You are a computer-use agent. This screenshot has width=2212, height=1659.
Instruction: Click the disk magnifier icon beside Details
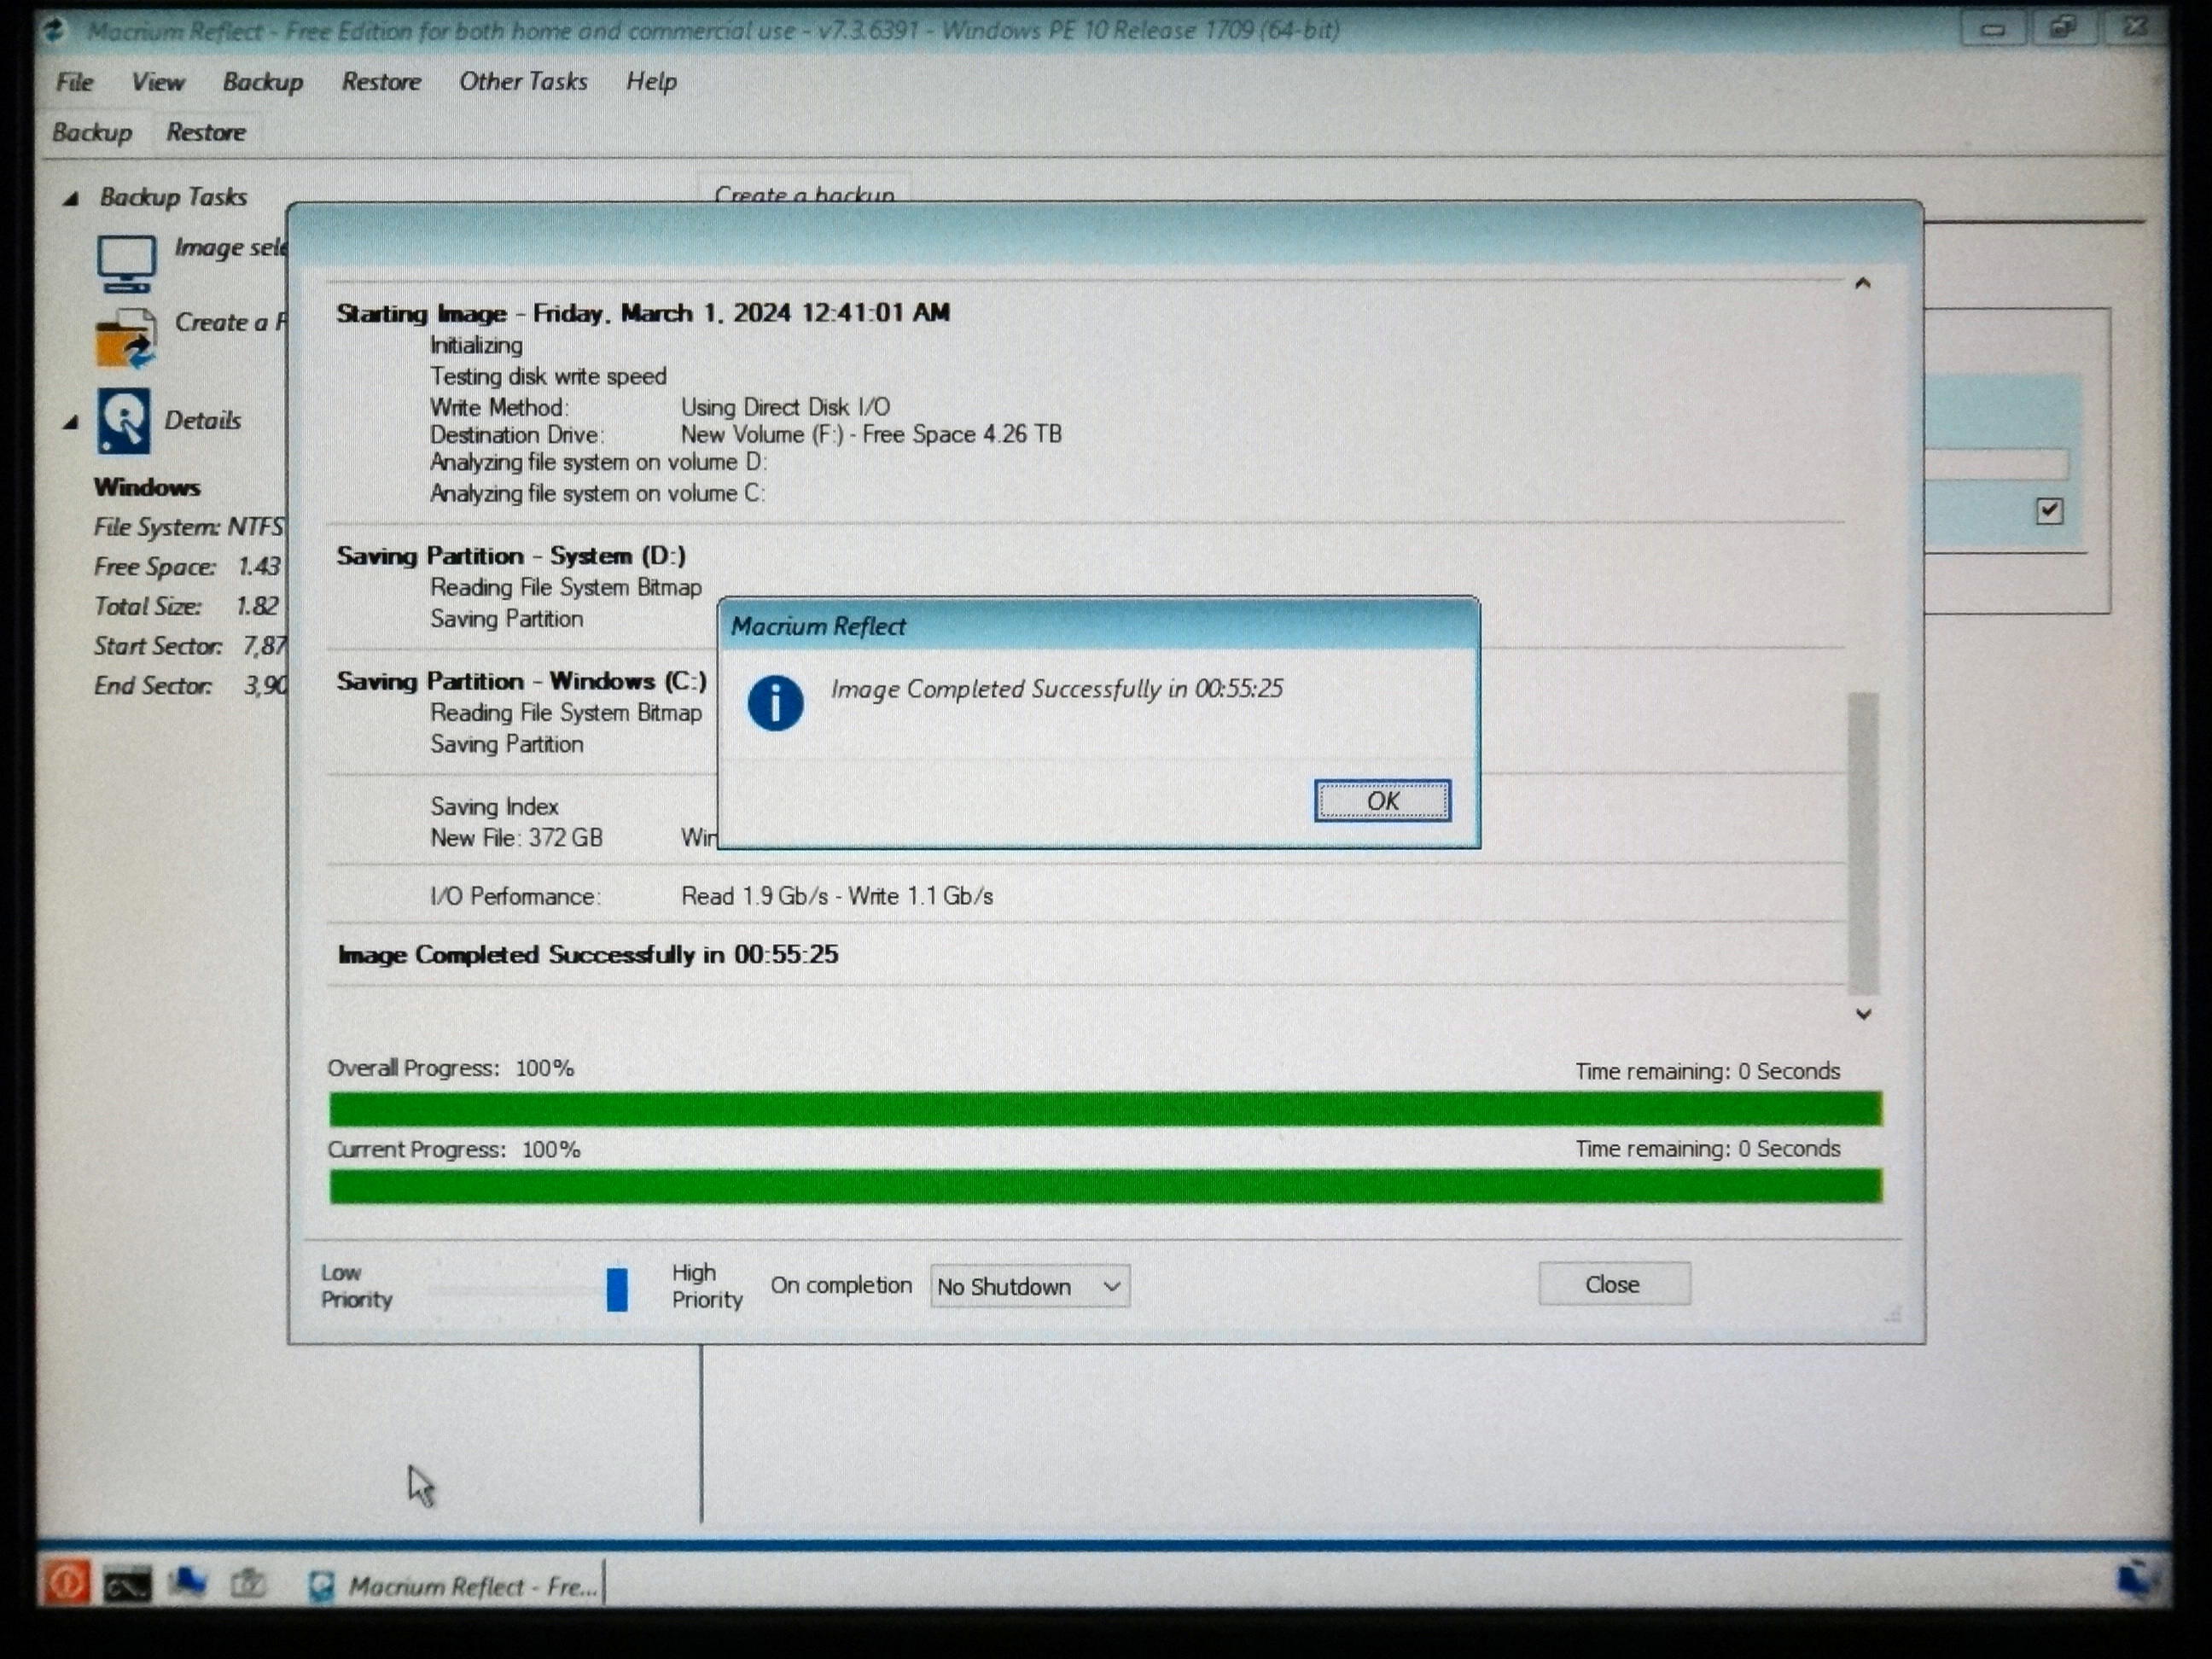(124, 421)
